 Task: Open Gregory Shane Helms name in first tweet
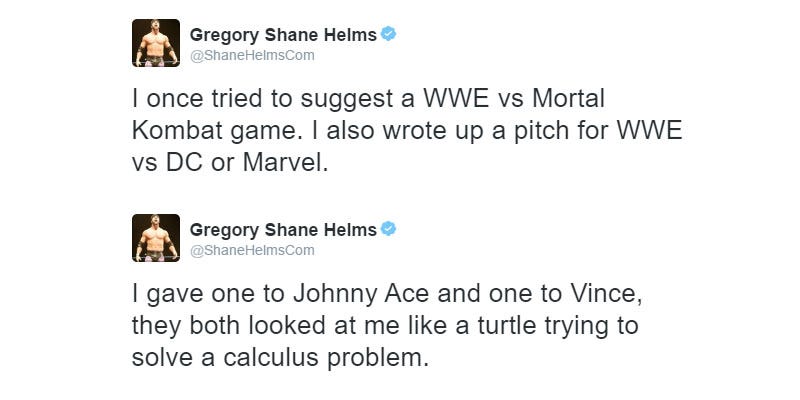(x=283, y=35)
